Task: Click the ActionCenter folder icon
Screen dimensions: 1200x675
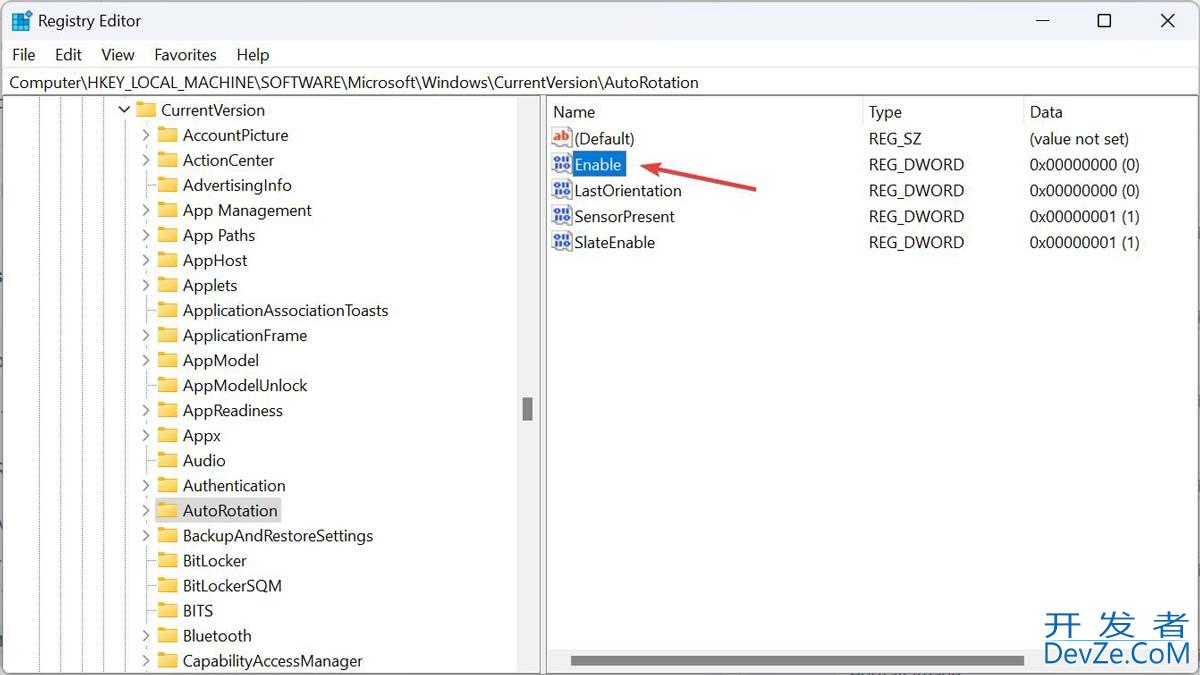Action: [x=167, y=160]
